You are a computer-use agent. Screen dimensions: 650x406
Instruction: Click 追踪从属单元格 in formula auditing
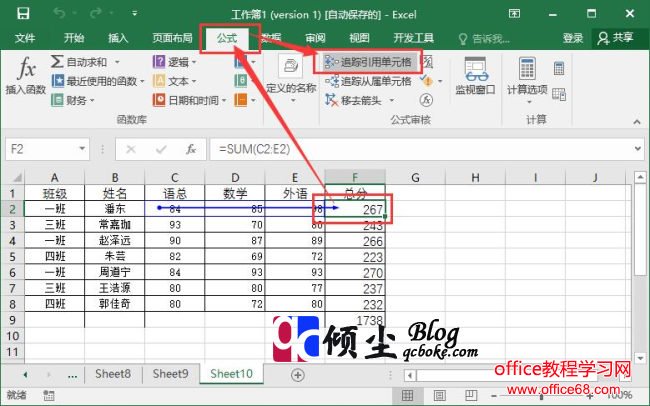368,81
